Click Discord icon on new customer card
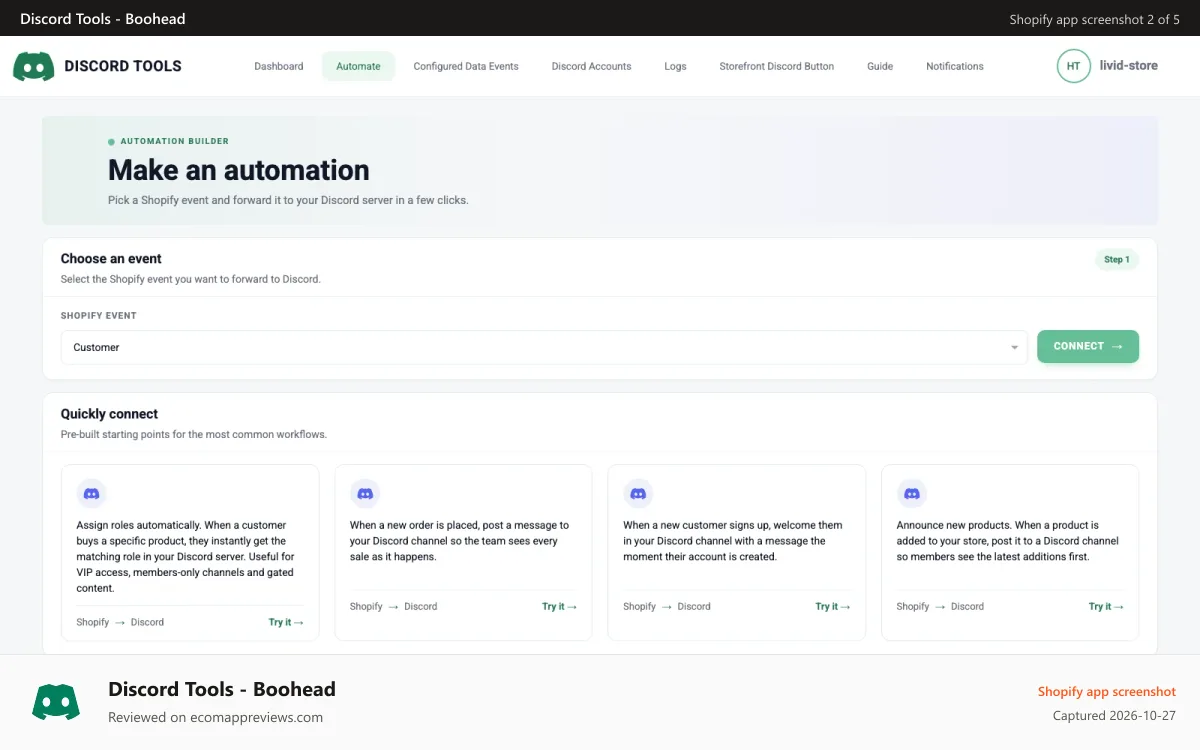The image size is (1200, 750). point(638,494)
